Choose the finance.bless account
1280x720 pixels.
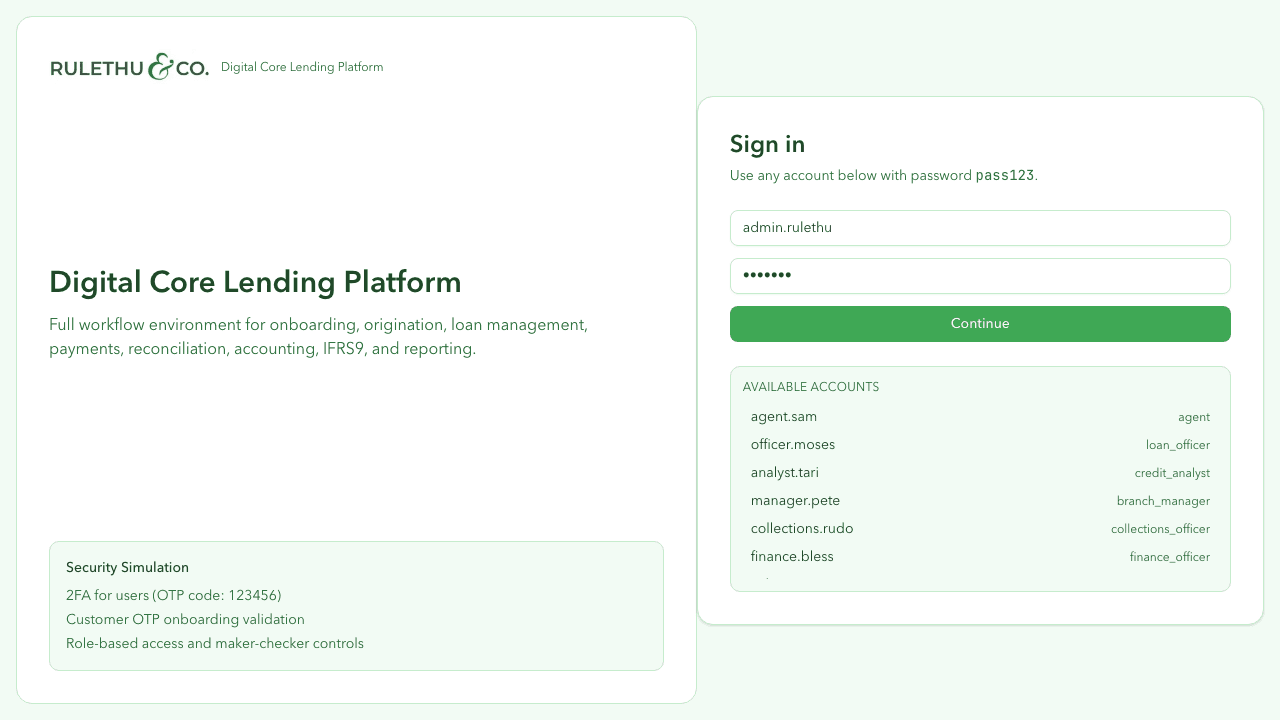(x=792, y=556)
